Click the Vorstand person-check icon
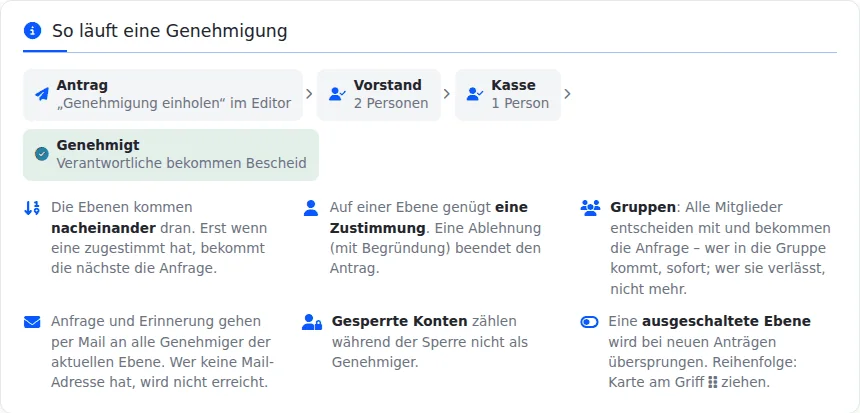 337,94
